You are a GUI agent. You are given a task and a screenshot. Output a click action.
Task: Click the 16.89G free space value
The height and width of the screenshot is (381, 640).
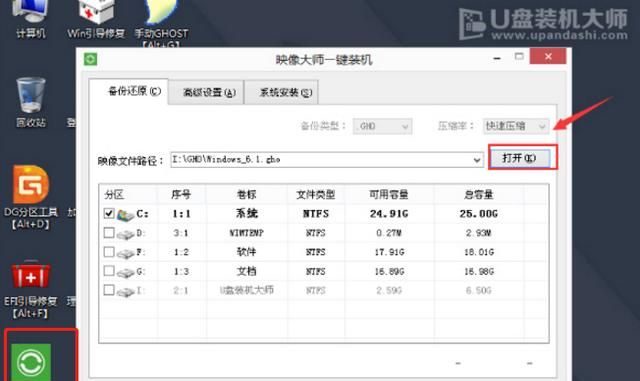pos(389,272)
